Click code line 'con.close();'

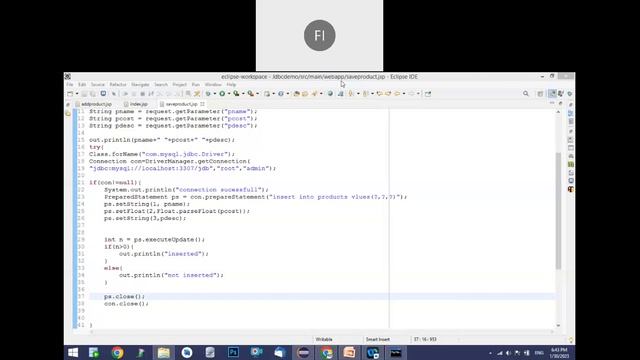126,304
